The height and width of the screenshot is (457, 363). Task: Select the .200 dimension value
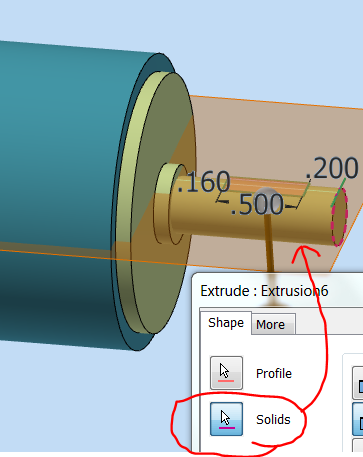332,168
